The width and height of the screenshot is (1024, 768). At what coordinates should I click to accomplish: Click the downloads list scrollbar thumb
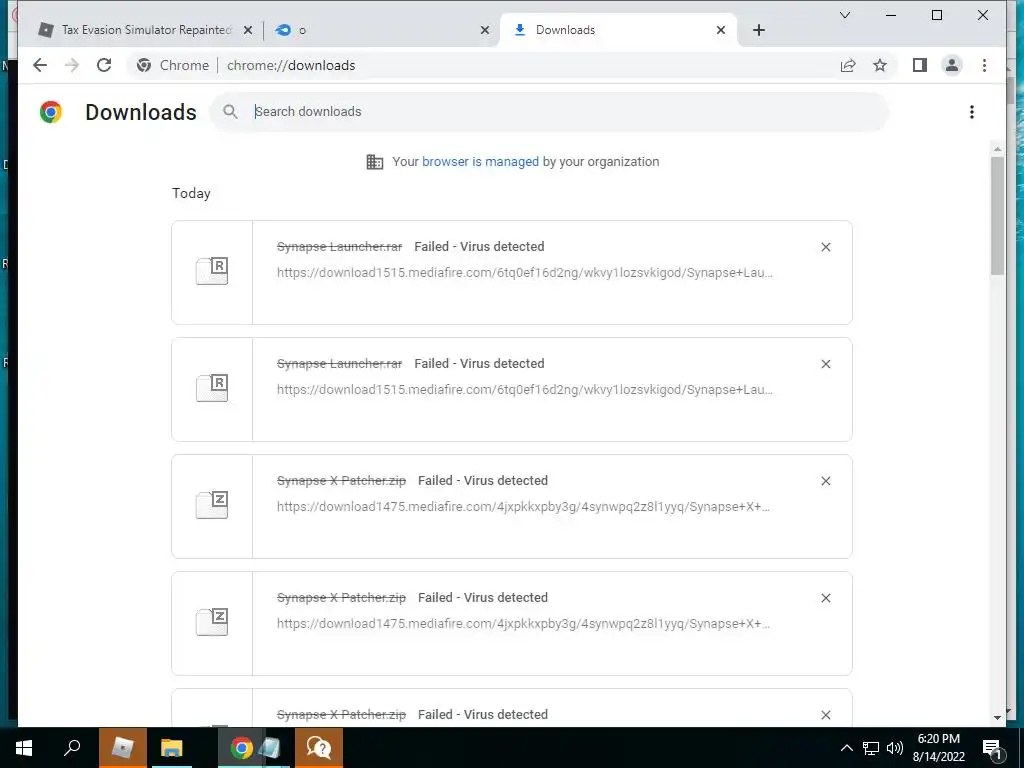click(997, 216)
